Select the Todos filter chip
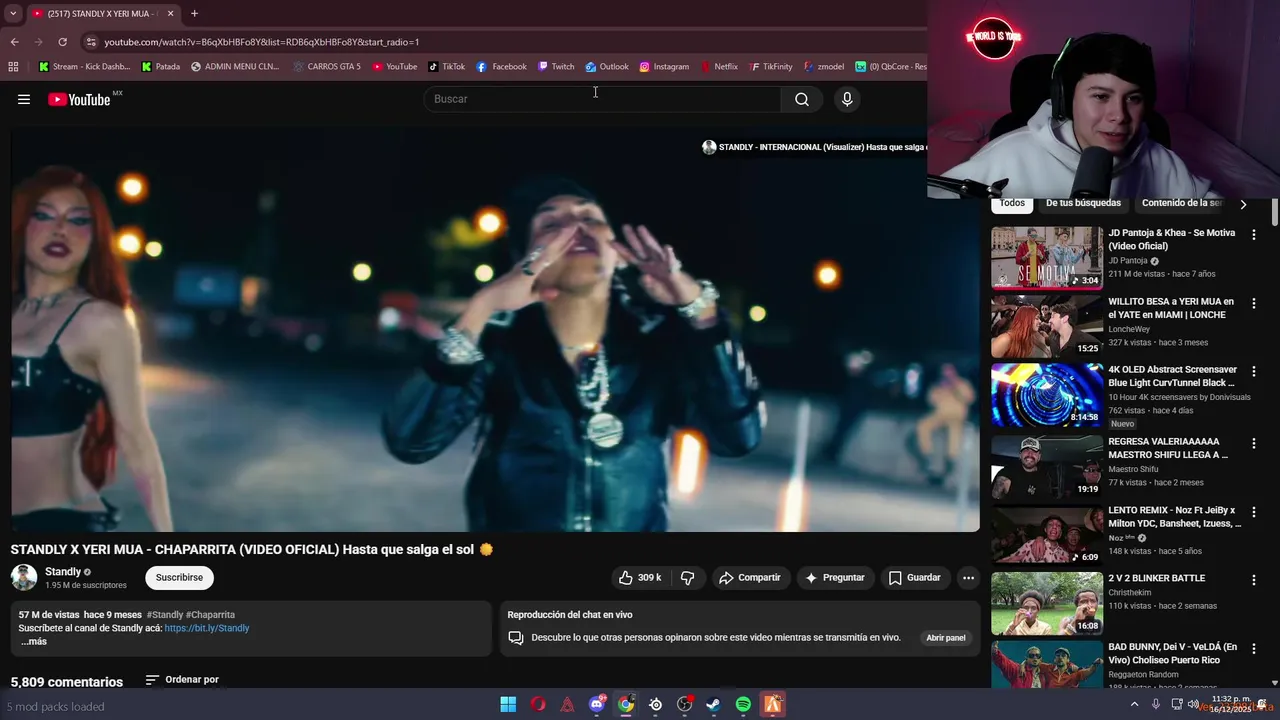1280x720 pixels. click(1012, 203)
